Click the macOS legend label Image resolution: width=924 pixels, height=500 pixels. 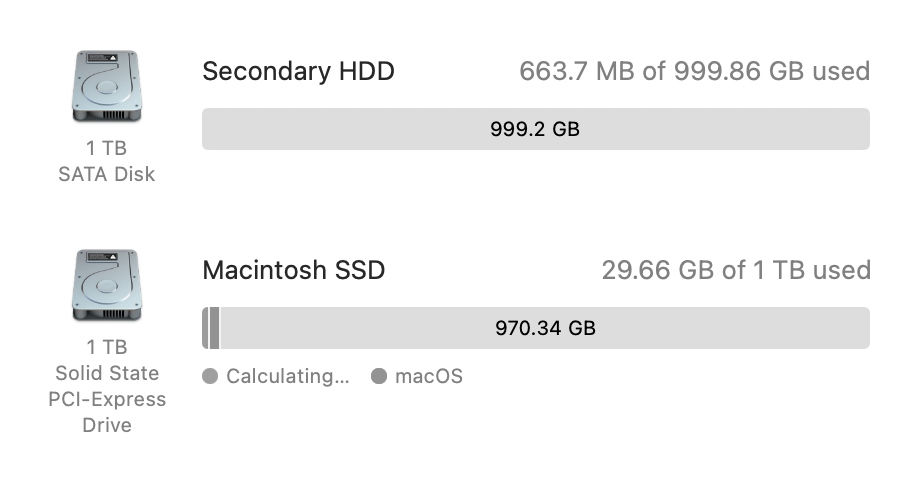point(429,377)
